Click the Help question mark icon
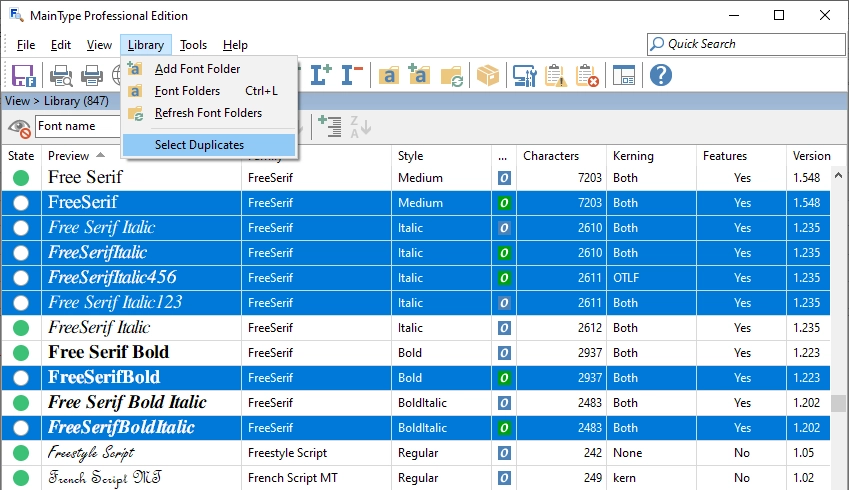This screenshot has height=490, width=849. [x=660, y=75]
